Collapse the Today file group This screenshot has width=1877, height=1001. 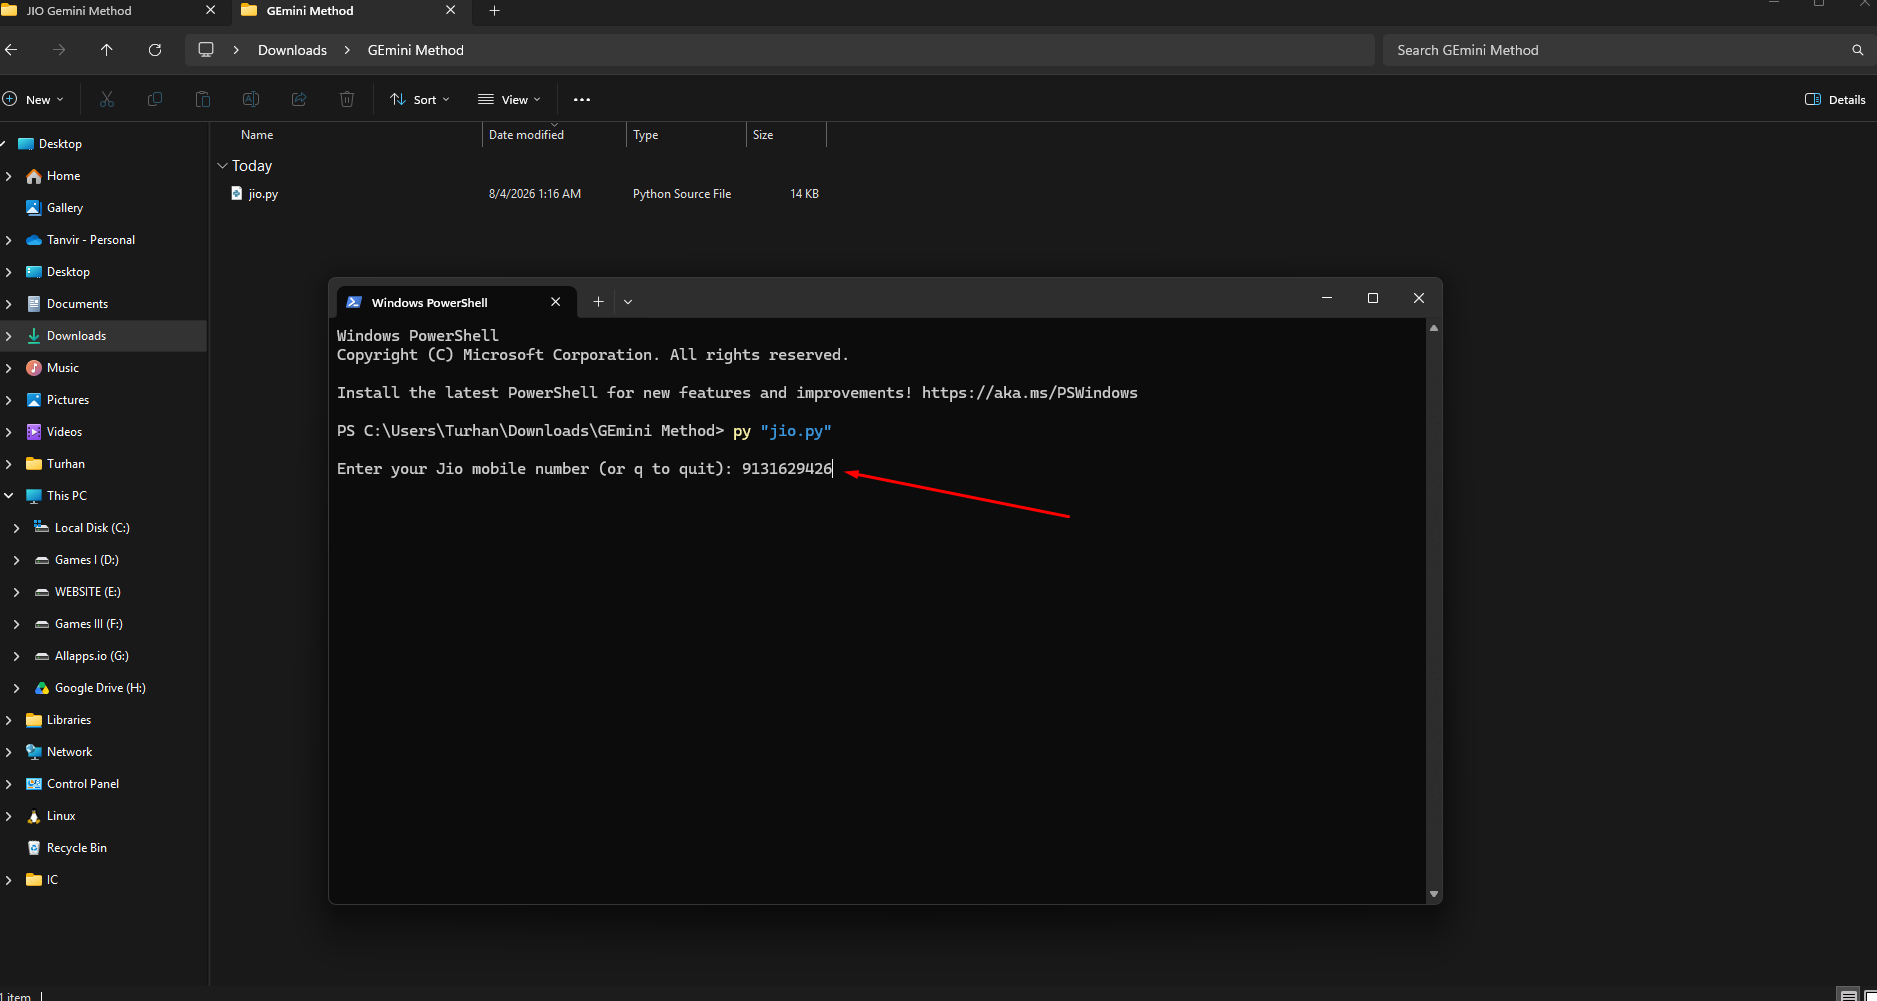tap(222, 166)
